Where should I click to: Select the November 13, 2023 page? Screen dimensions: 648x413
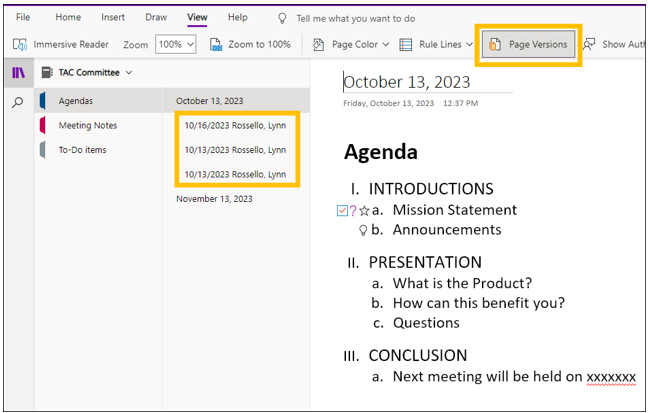214,199
